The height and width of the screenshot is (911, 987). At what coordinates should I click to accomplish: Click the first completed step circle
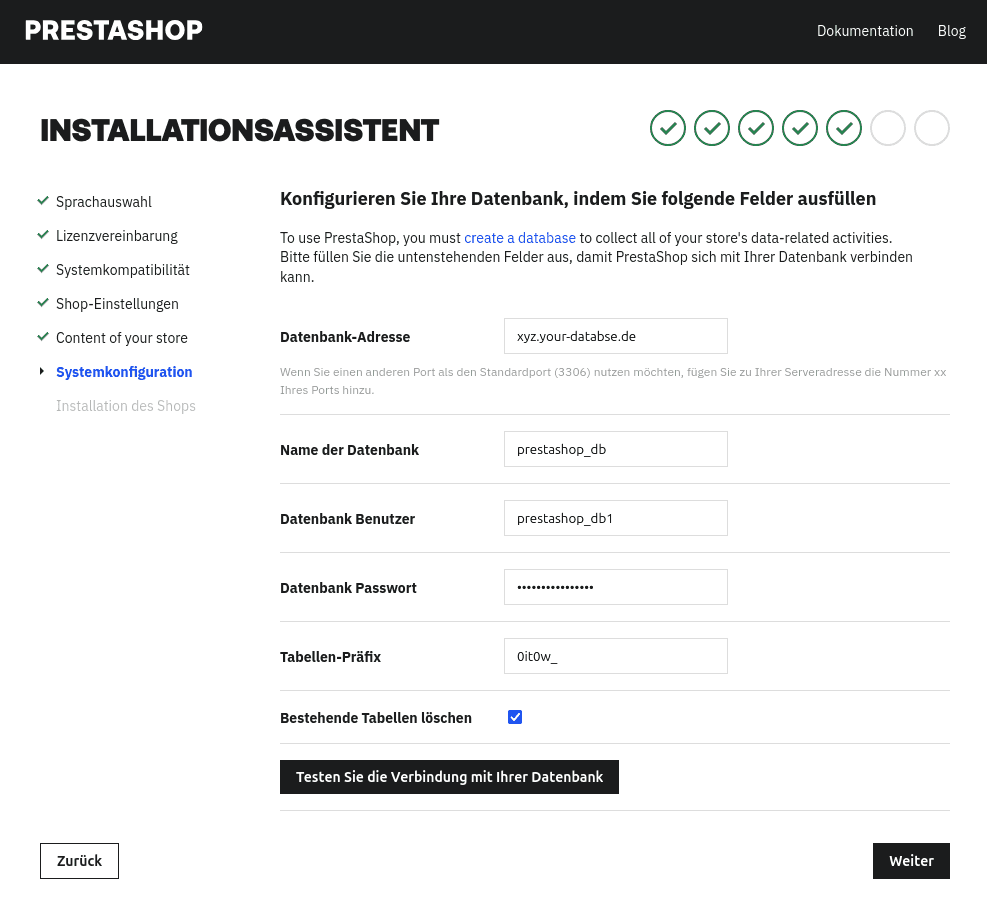668,128
